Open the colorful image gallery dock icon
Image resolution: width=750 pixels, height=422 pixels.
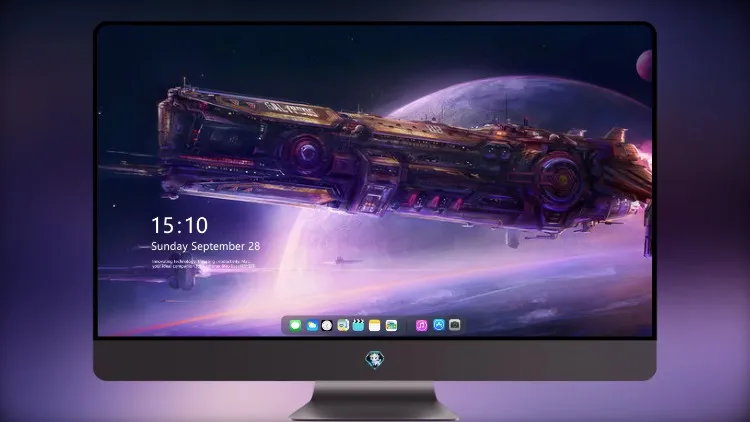[391, 326]
